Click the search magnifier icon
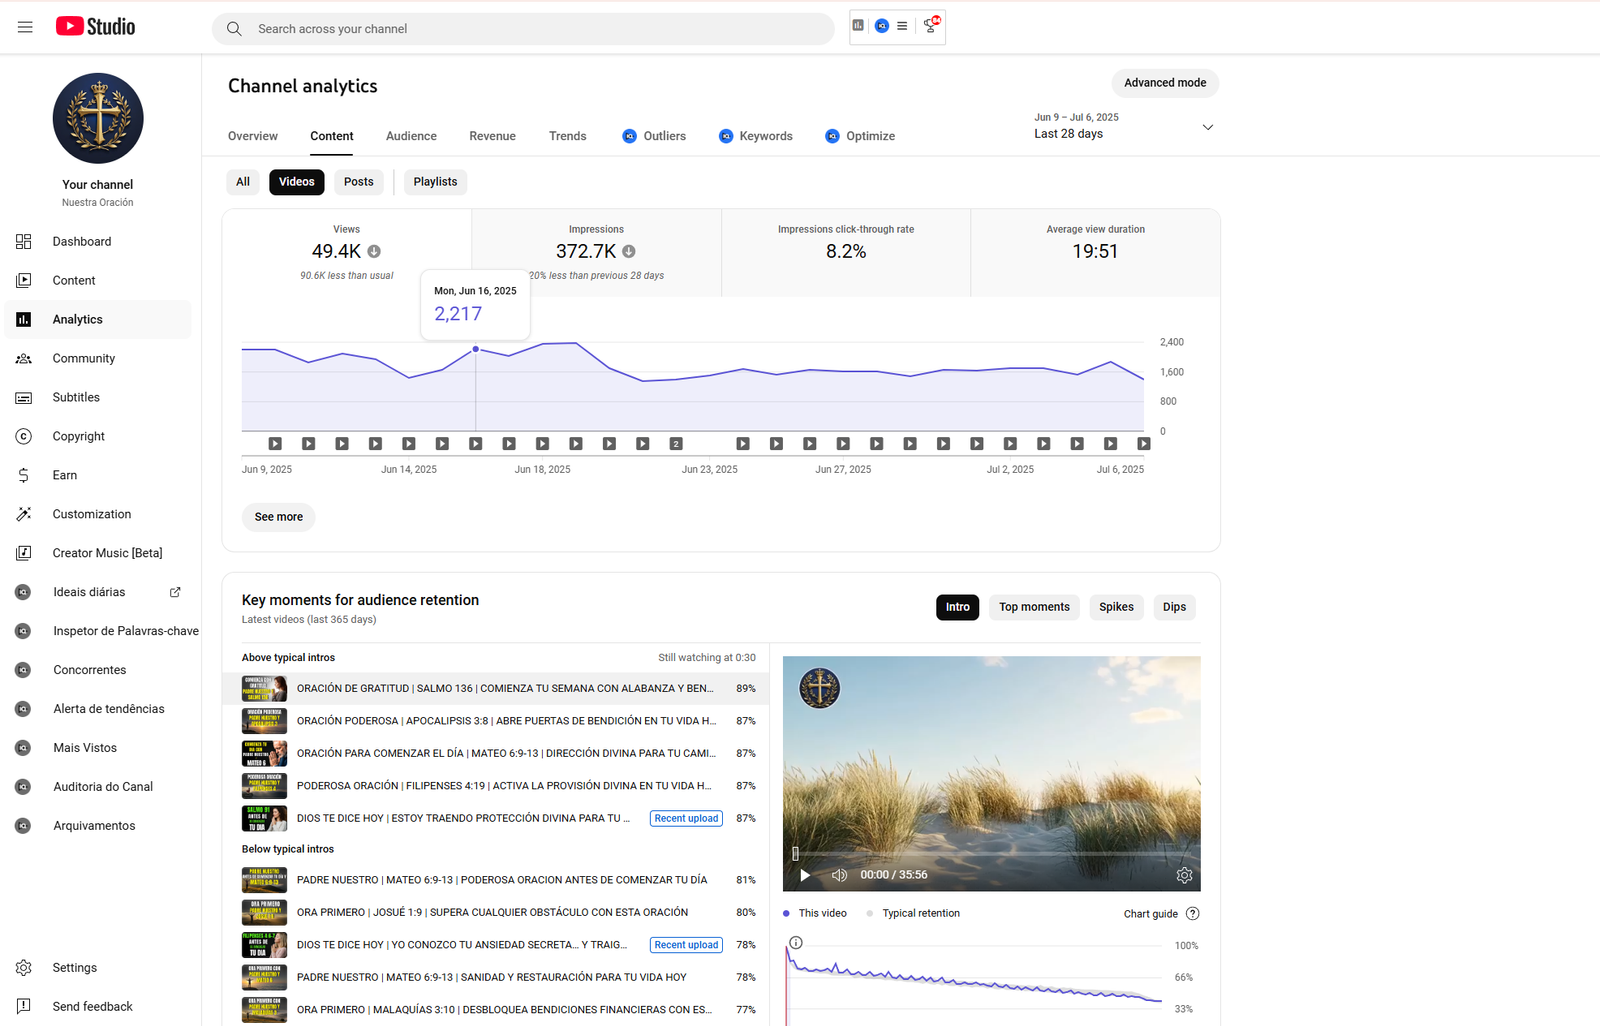The image size is (1600, 1026). [x=234, y=29]
